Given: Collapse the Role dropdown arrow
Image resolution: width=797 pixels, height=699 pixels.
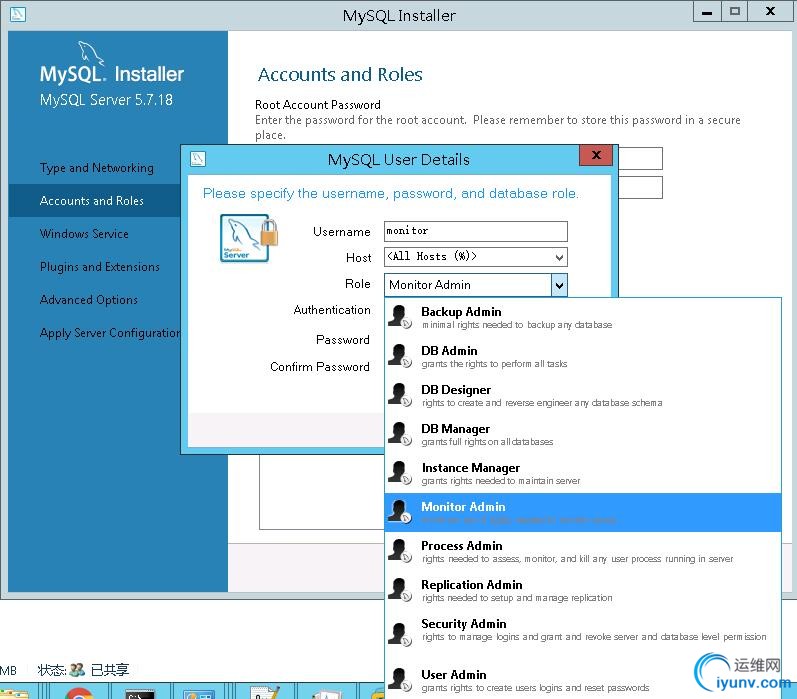Looking at the screenshot, I should (x=559, y=285).
